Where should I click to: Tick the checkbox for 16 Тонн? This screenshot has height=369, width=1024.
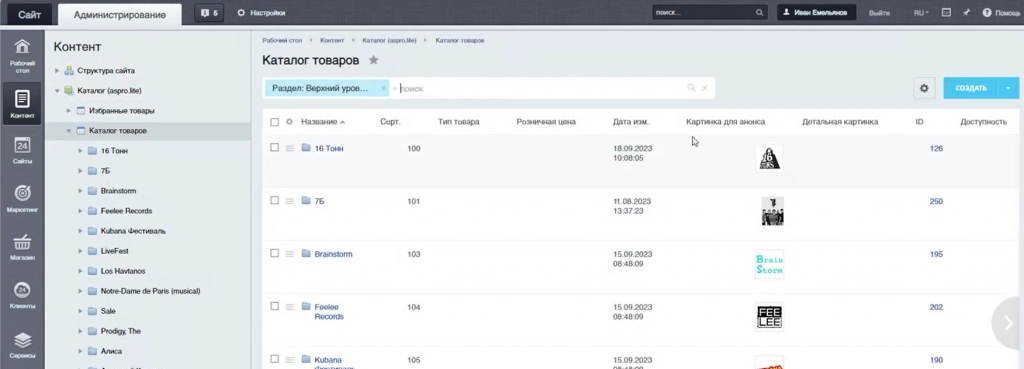[x=274, y=148]
